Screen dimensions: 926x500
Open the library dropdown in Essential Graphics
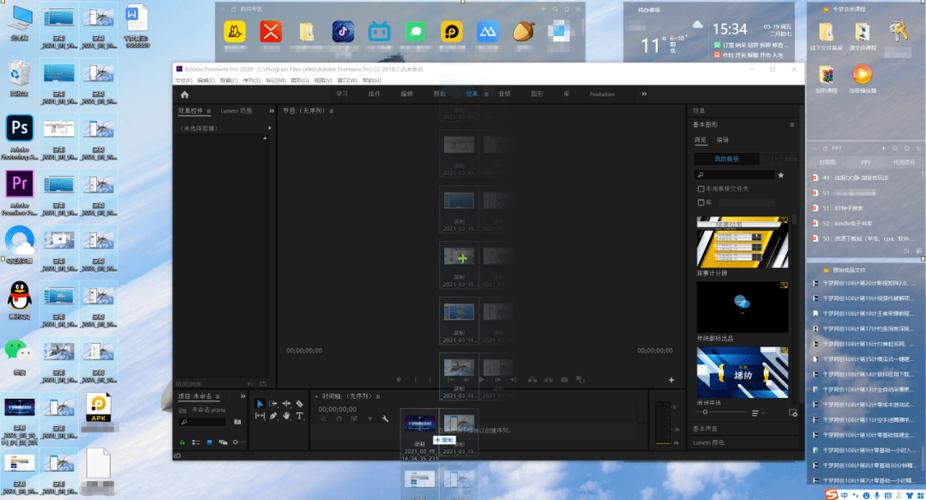746,202
